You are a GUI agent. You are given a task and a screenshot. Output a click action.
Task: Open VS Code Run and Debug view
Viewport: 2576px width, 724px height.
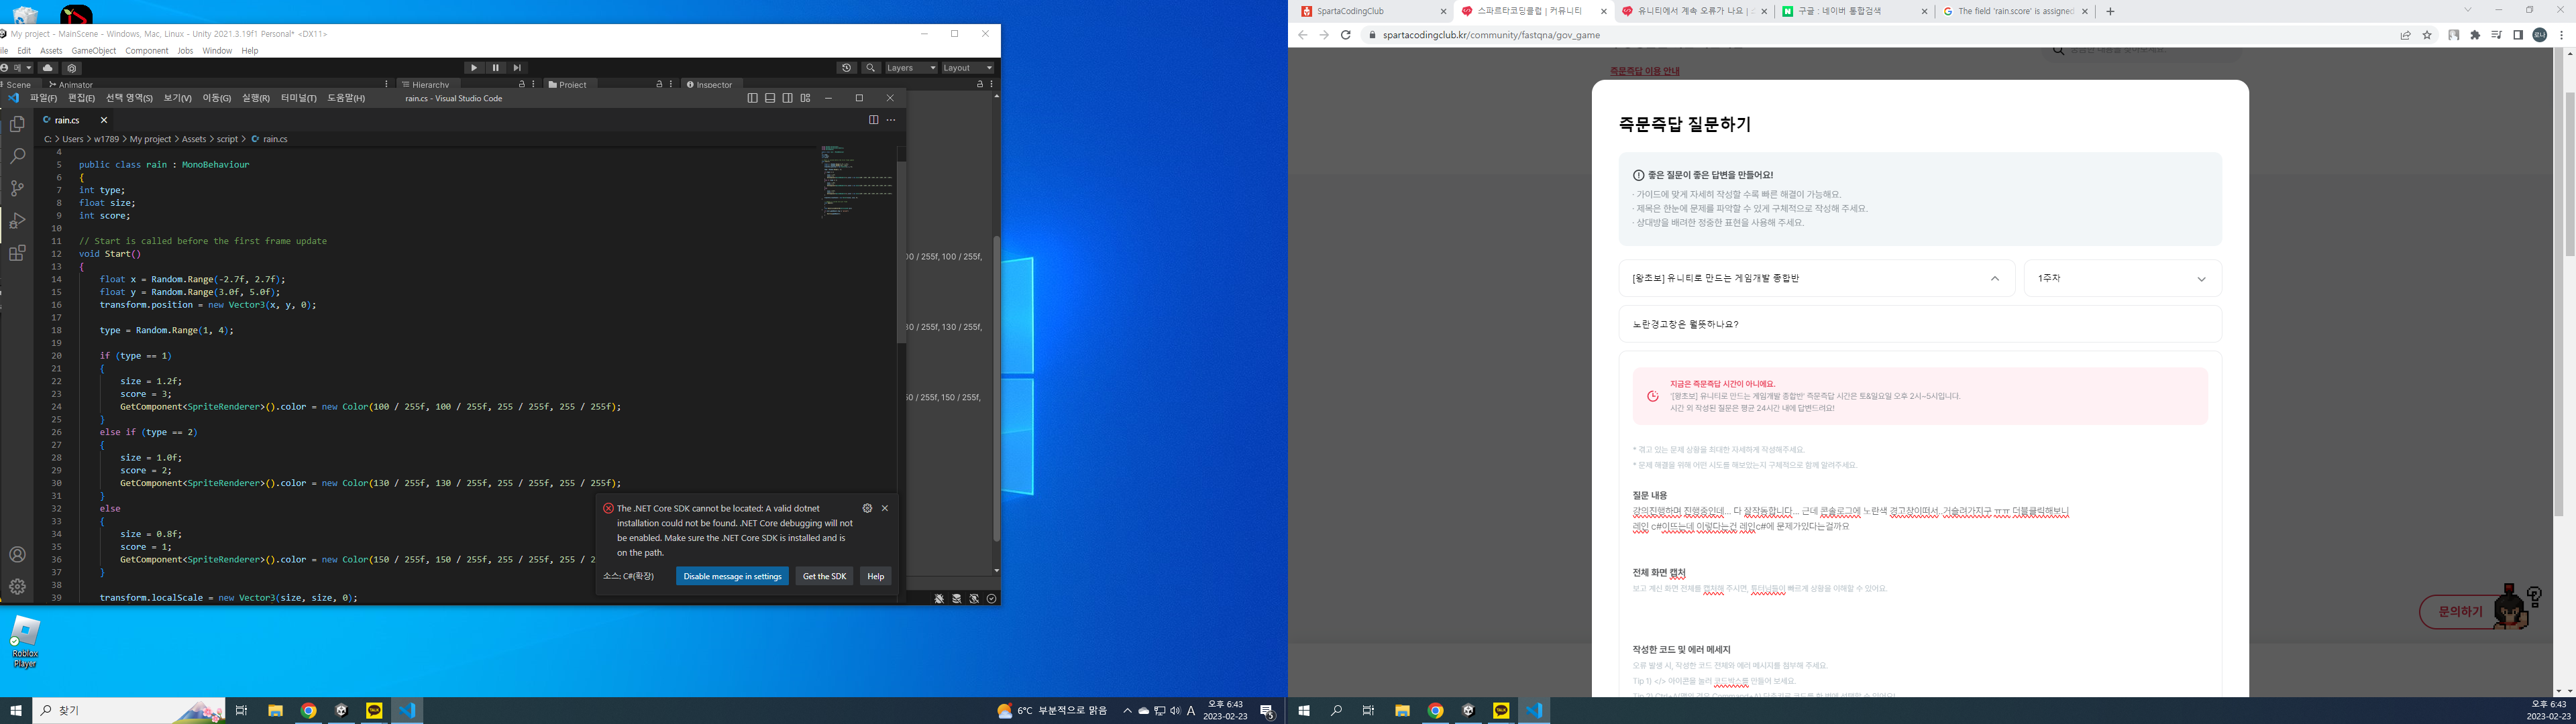(17, 221)
